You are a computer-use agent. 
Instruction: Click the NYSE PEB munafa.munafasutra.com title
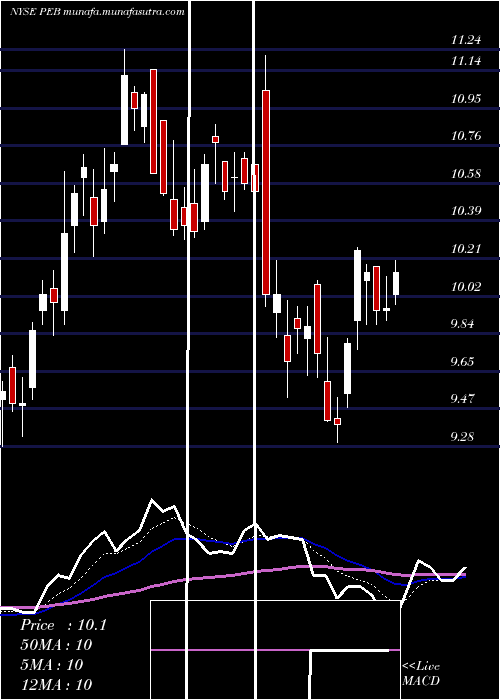click(97, 12)
